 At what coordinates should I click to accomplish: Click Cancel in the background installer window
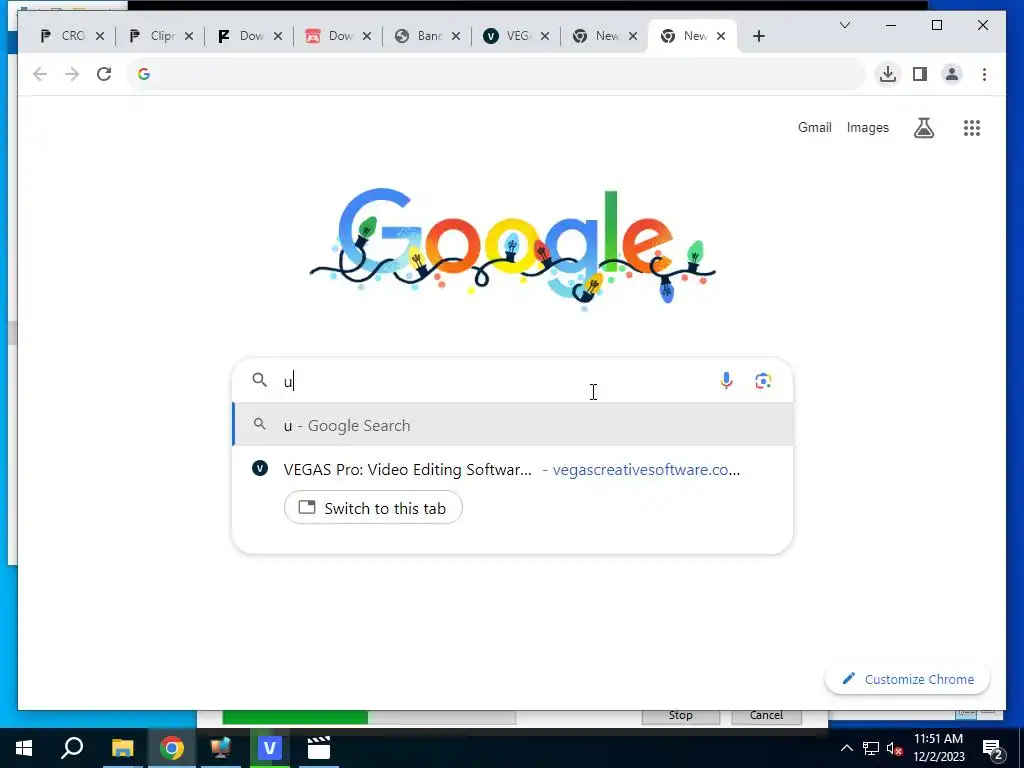766,716
